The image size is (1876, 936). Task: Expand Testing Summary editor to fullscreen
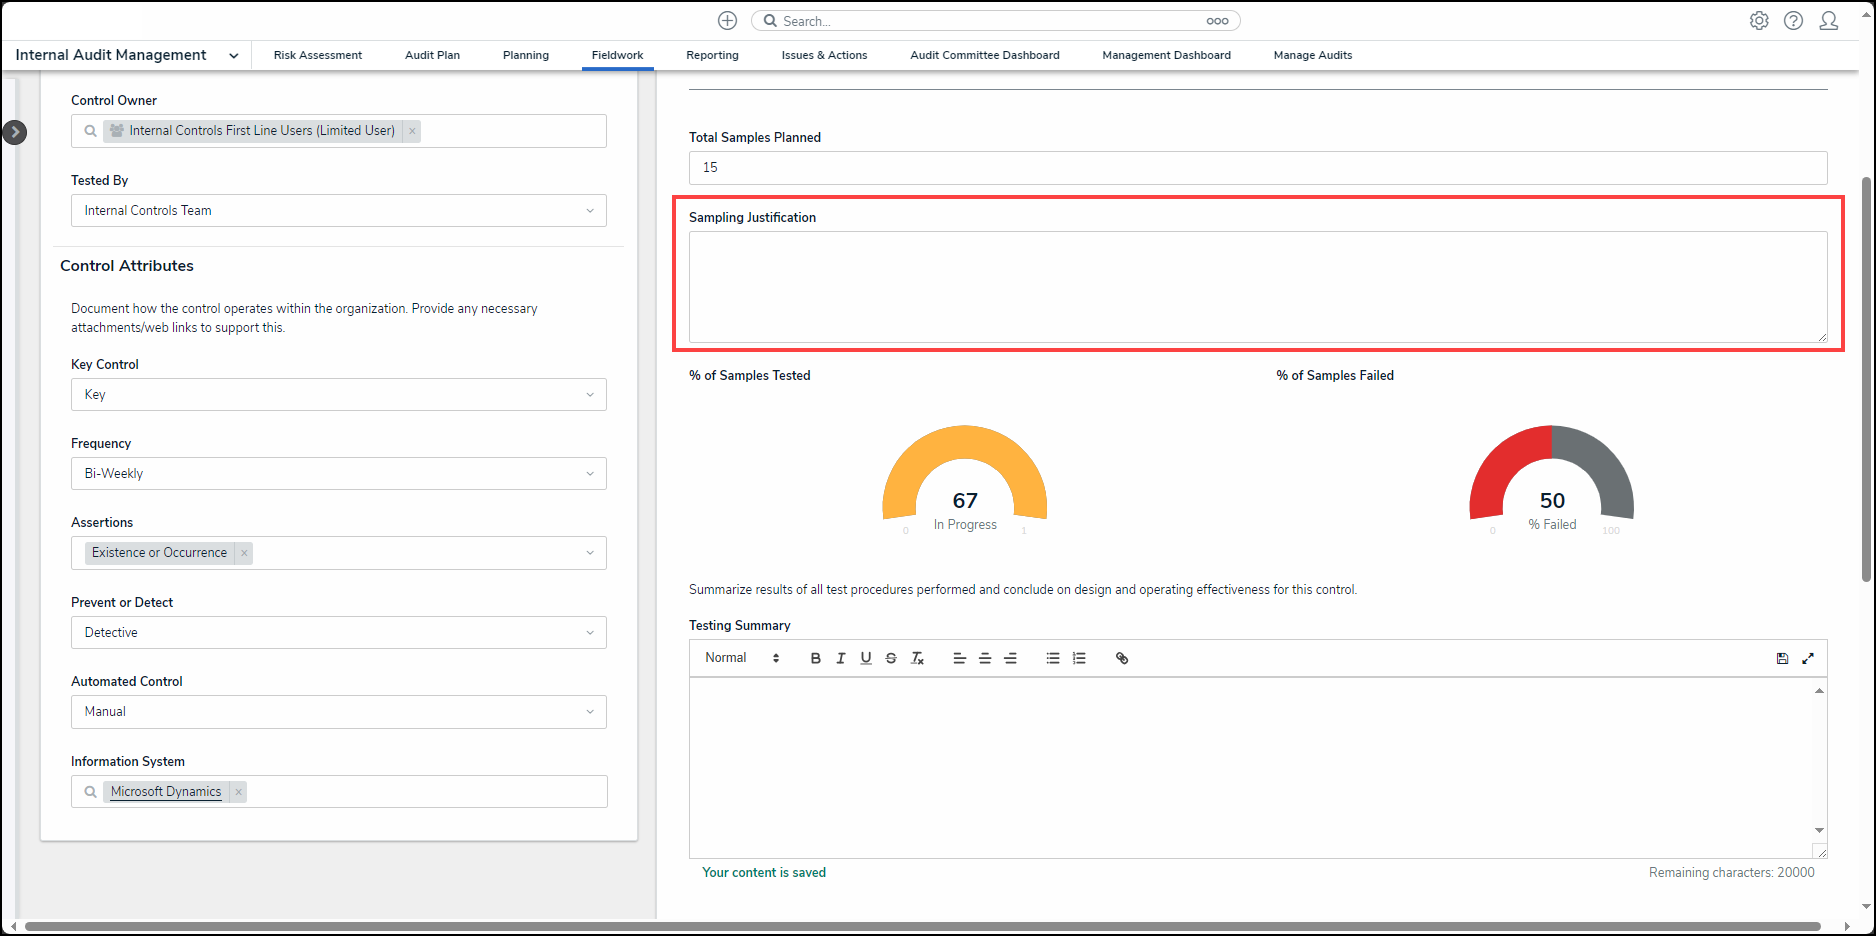[1808, 658]
